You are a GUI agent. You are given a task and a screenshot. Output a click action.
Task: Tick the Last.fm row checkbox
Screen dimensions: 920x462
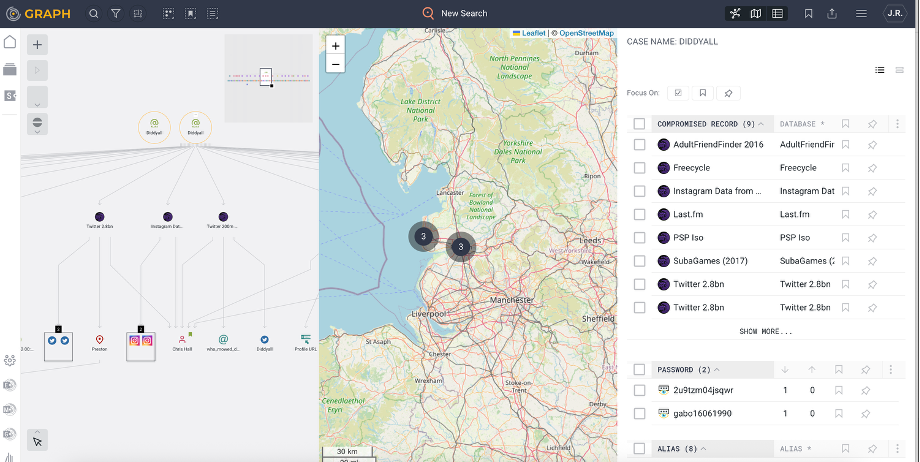pyautogui.click(x=640, y=214)
